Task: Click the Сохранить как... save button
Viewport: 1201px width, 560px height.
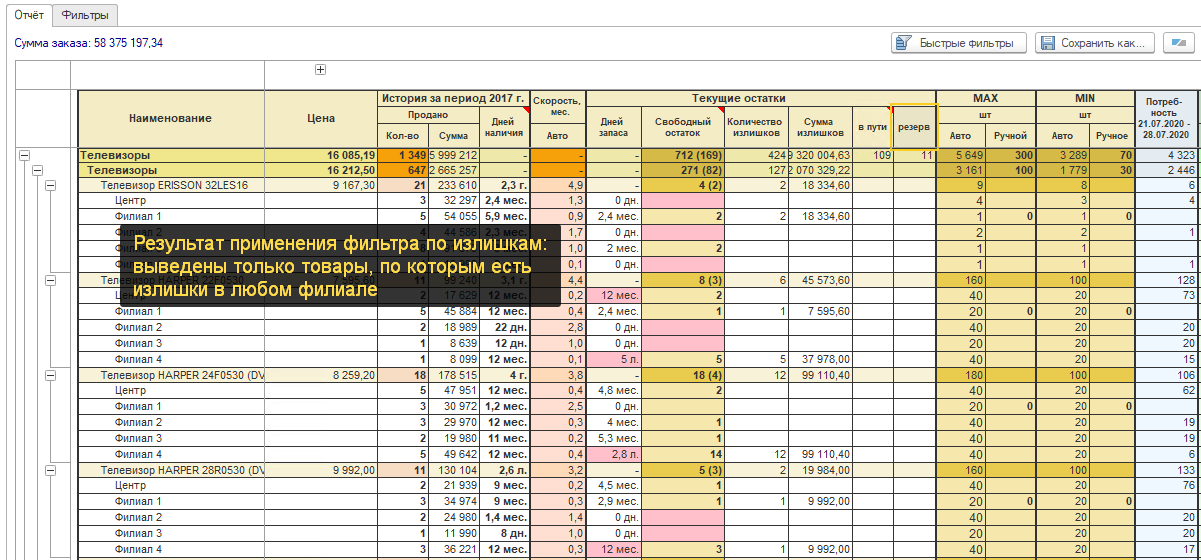Action: pyautogui.click(x=1095, y=43)
